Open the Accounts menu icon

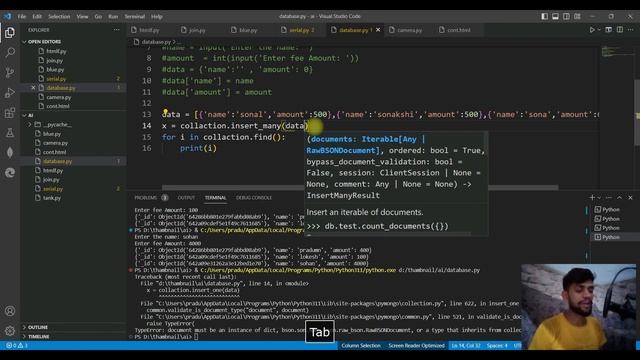[x=10, y=311]
